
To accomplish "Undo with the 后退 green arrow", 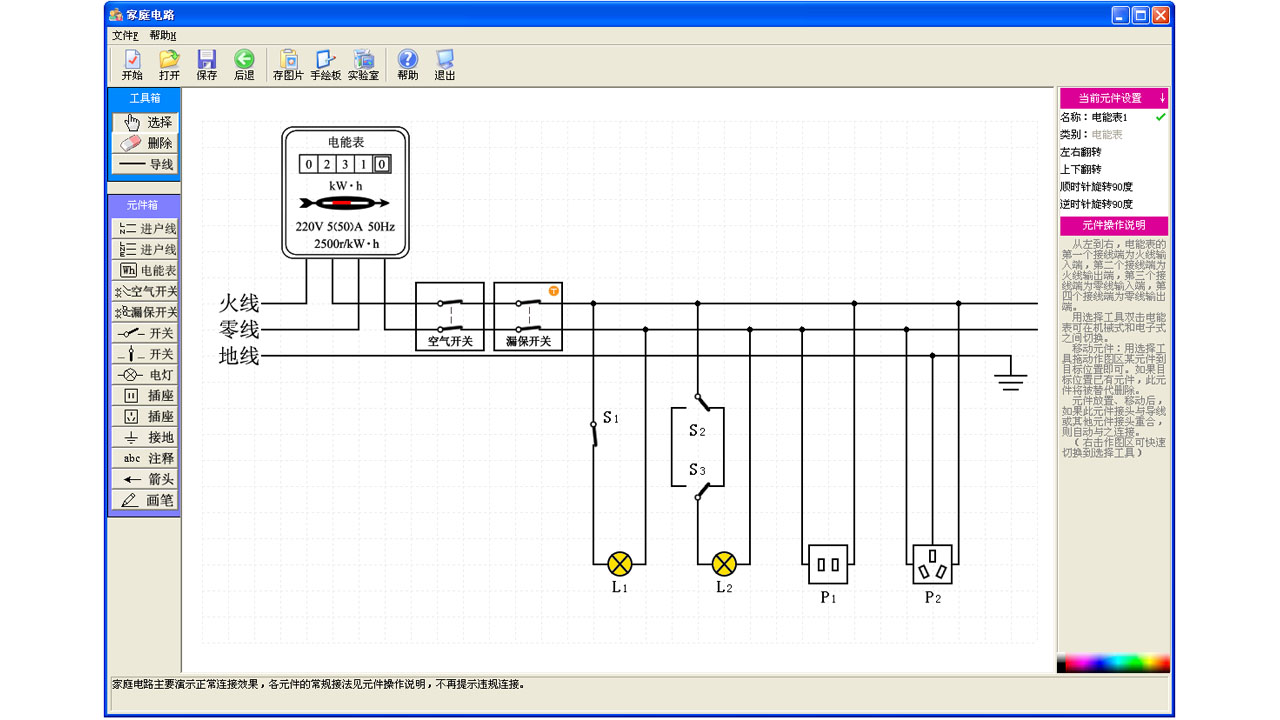I will (x=244, y=65).
